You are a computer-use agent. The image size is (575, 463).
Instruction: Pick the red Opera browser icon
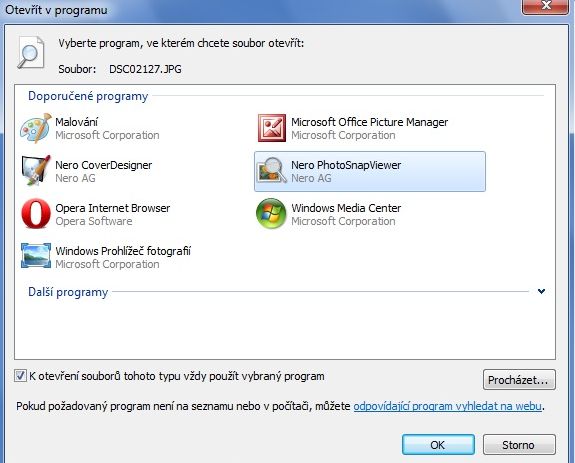[x=36, y=214]
